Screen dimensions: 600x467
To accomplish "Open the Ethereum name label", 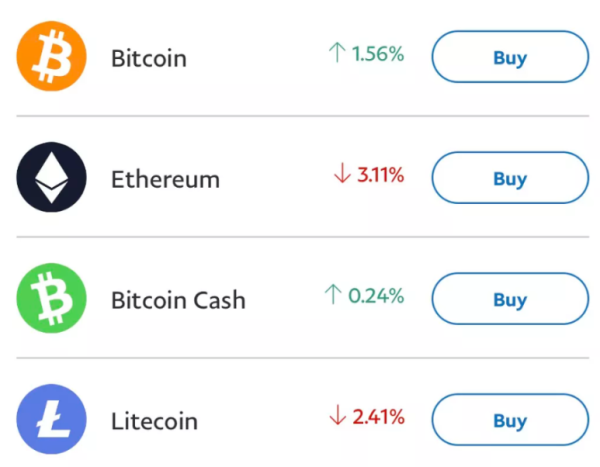I will [165, 179].
